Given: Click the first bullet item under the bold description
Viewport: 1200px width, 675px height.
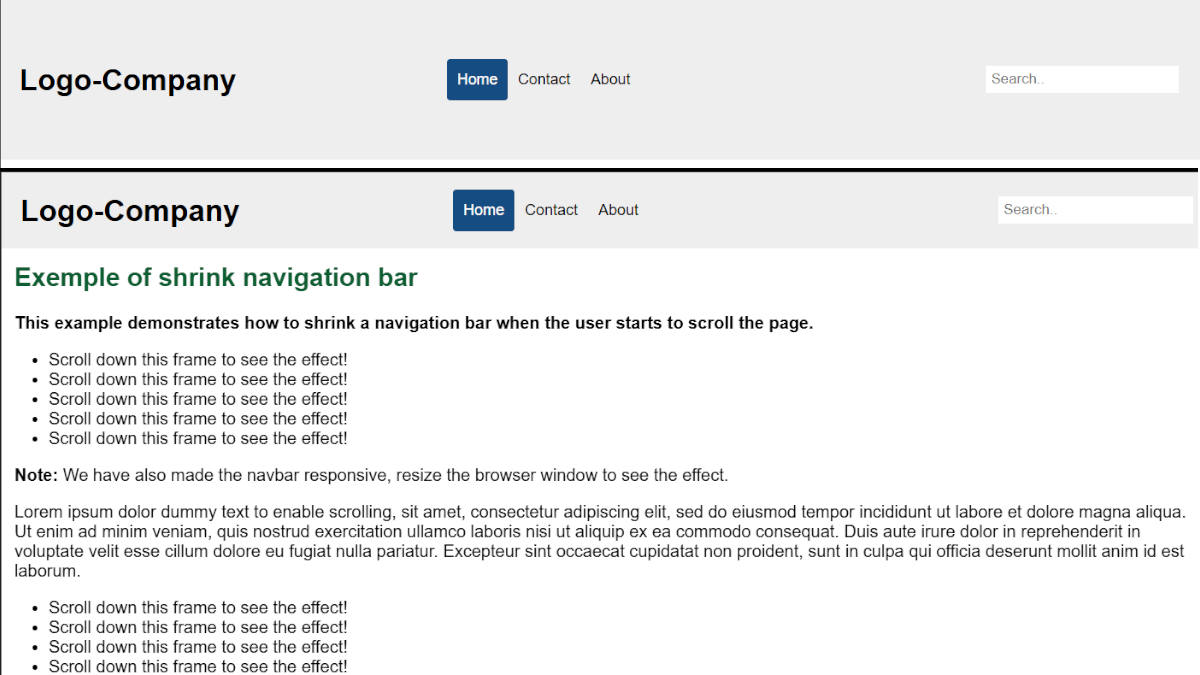Looking at the screenshot, I should (x=198, y=360).
